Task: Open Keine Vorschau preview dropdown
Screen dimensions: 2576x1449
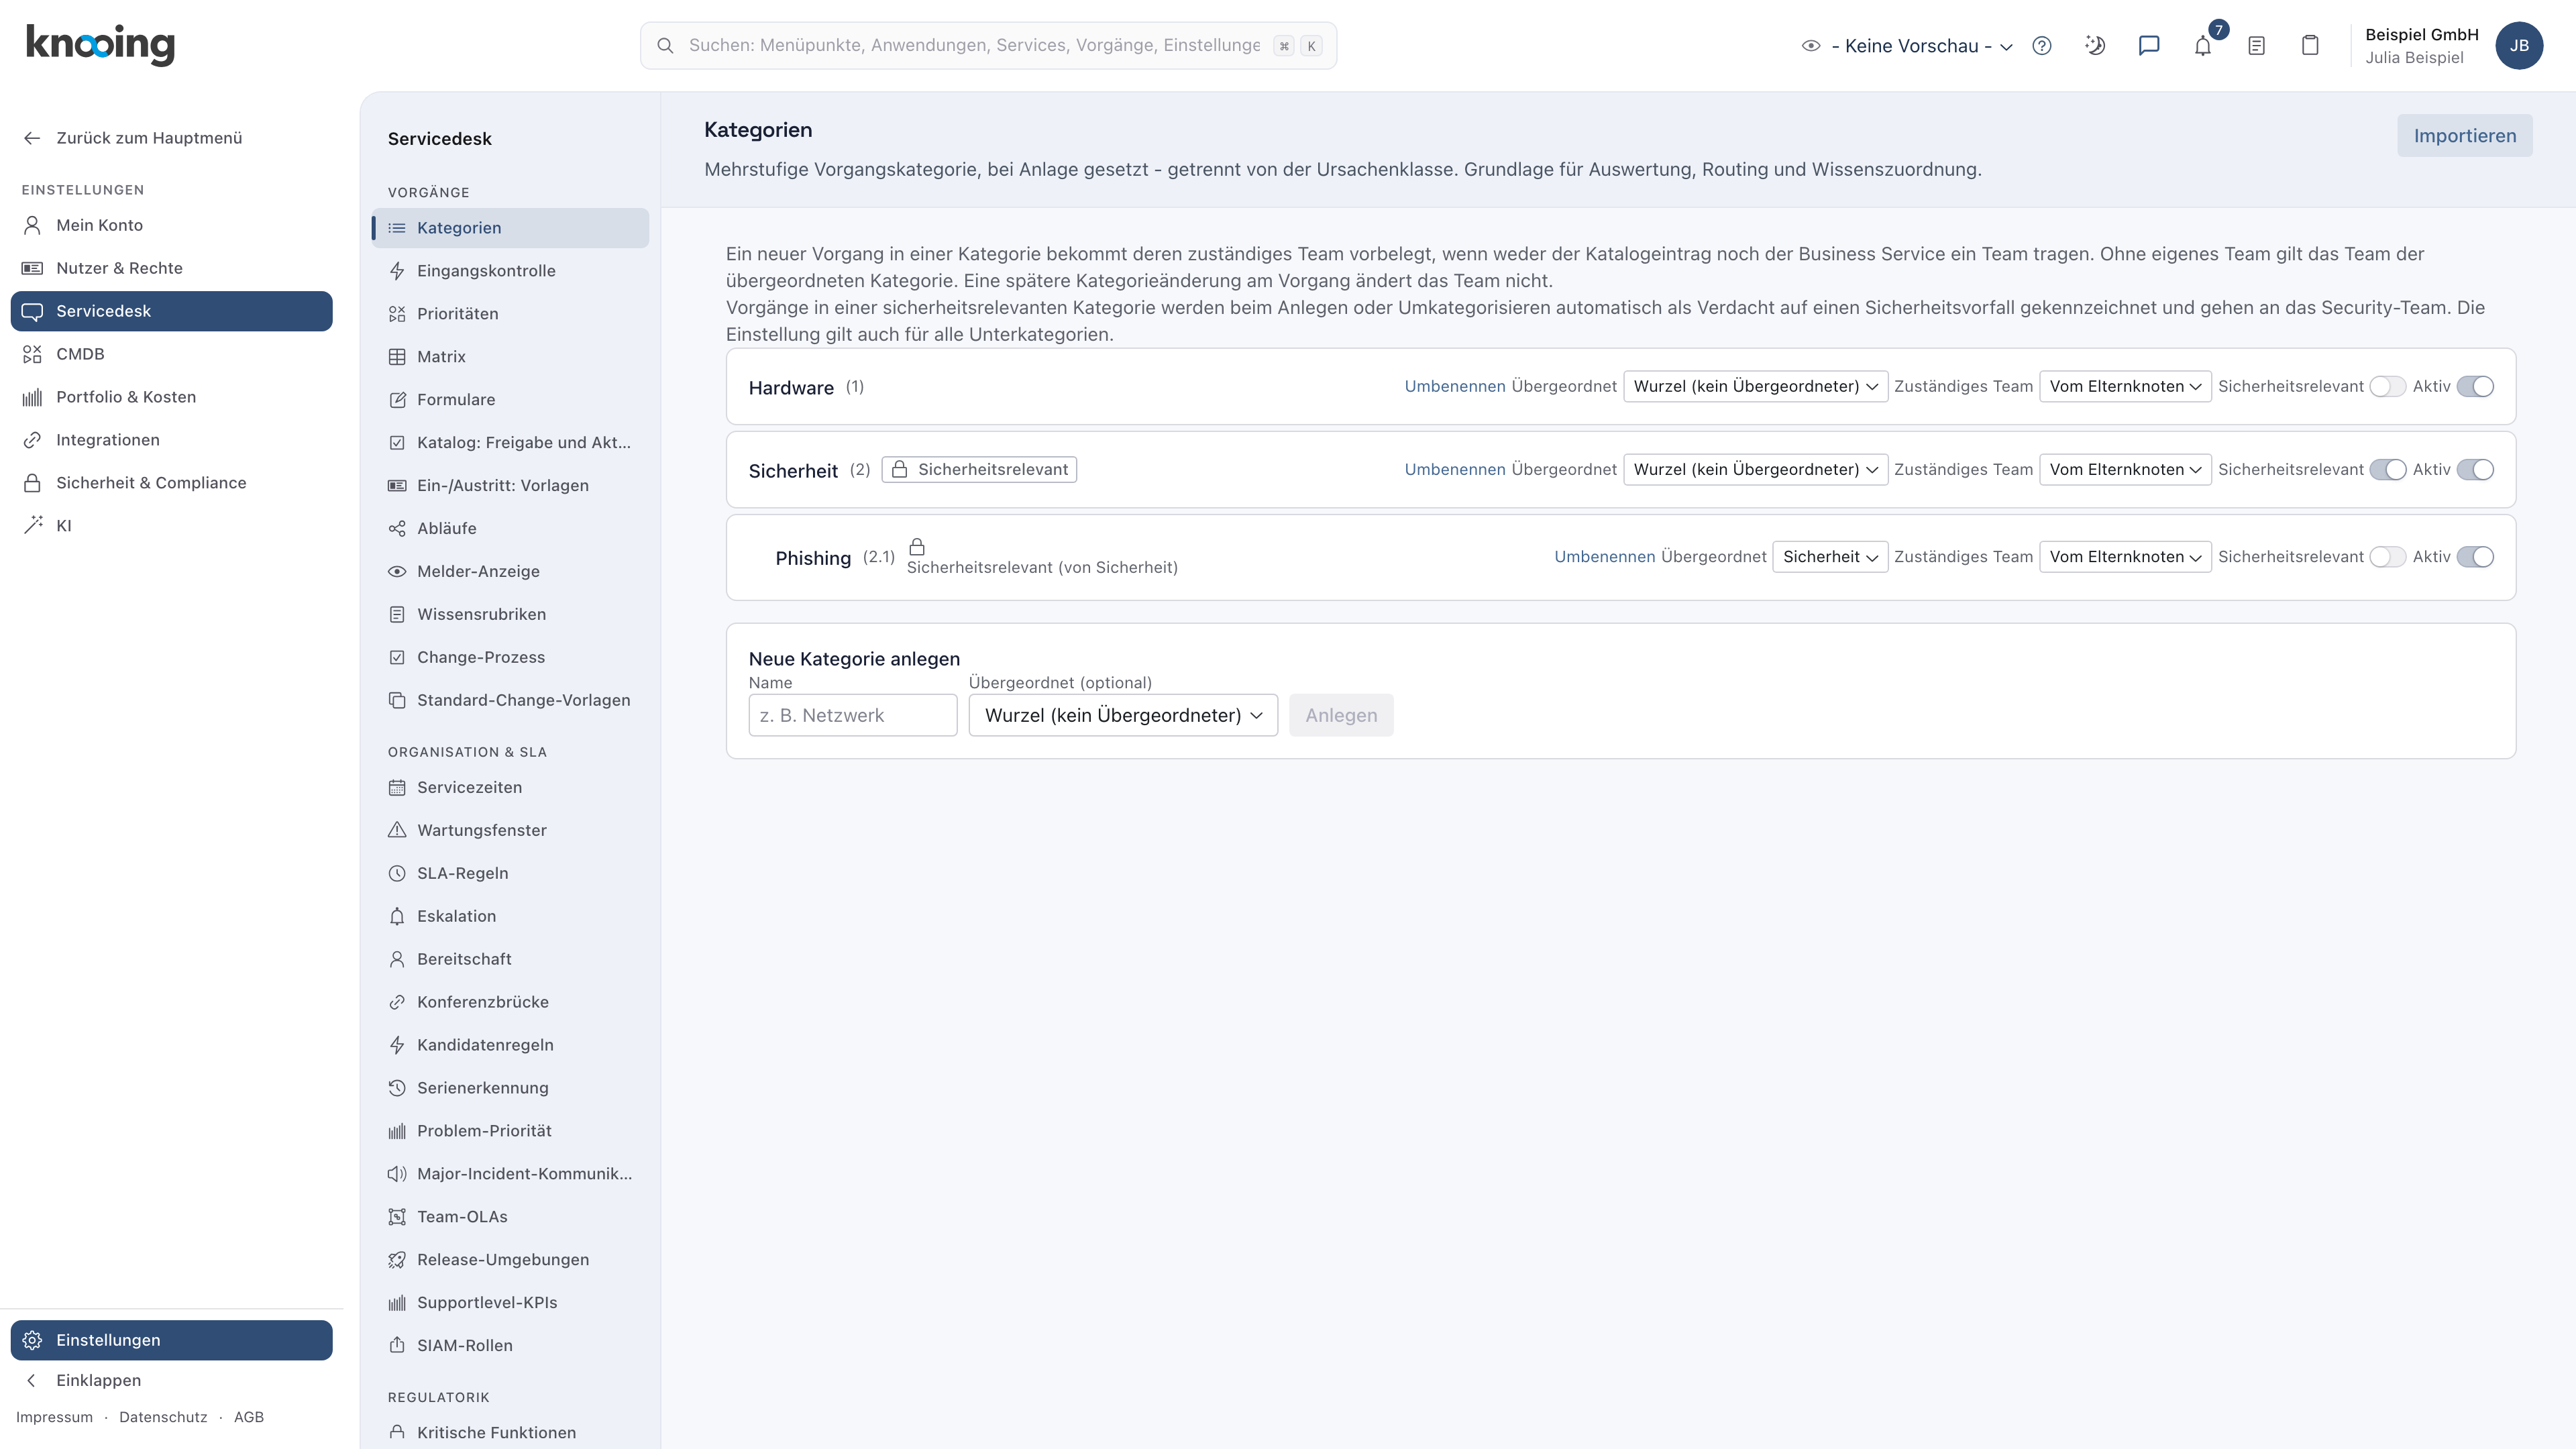Action: pos(1907,46)
